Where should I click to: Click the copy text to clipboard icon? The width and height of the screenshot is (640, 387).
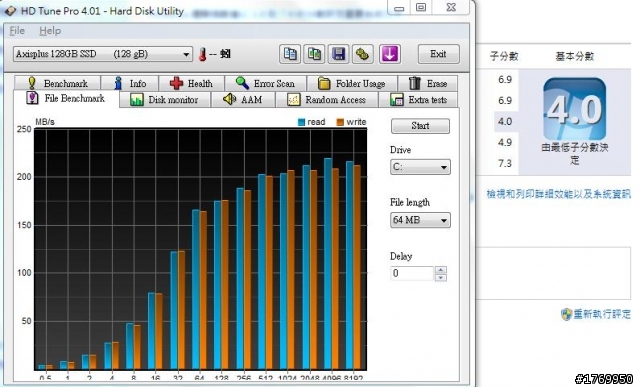click(290, 54)
